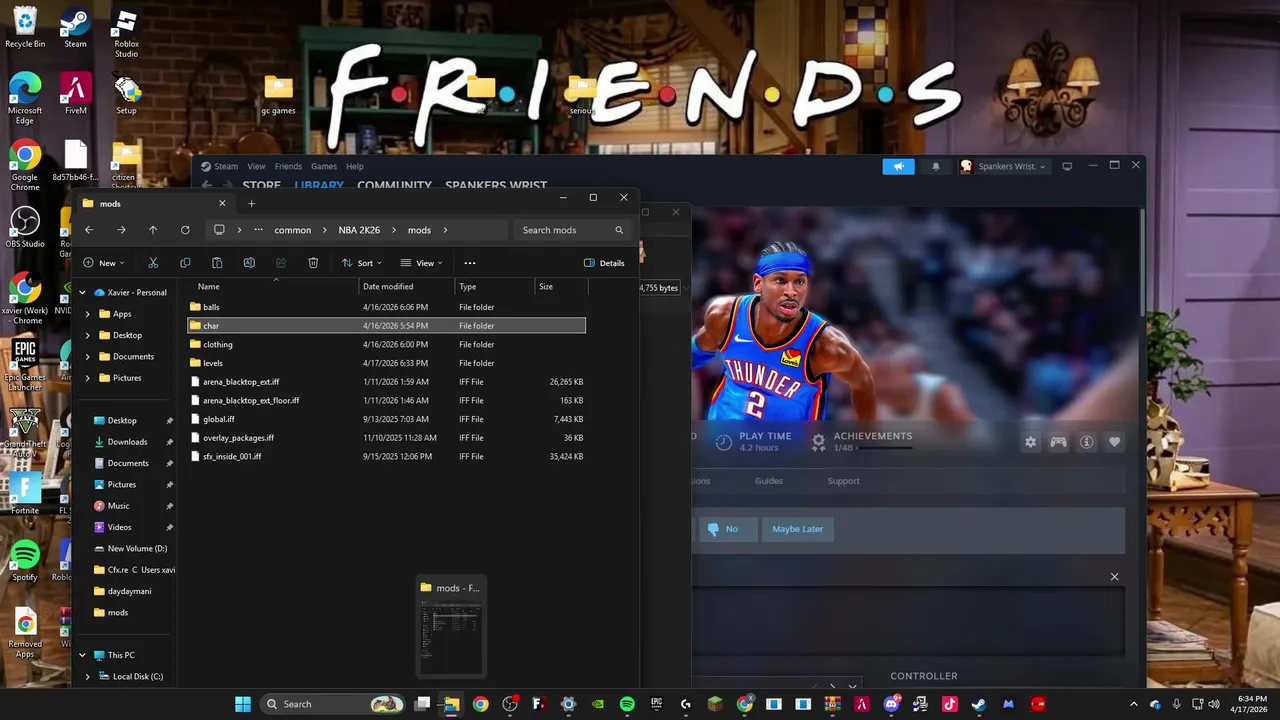
Task: Click NBA 2K26 in the breadcrumb path
Action: pyautogui.click(x=359, y=230)
